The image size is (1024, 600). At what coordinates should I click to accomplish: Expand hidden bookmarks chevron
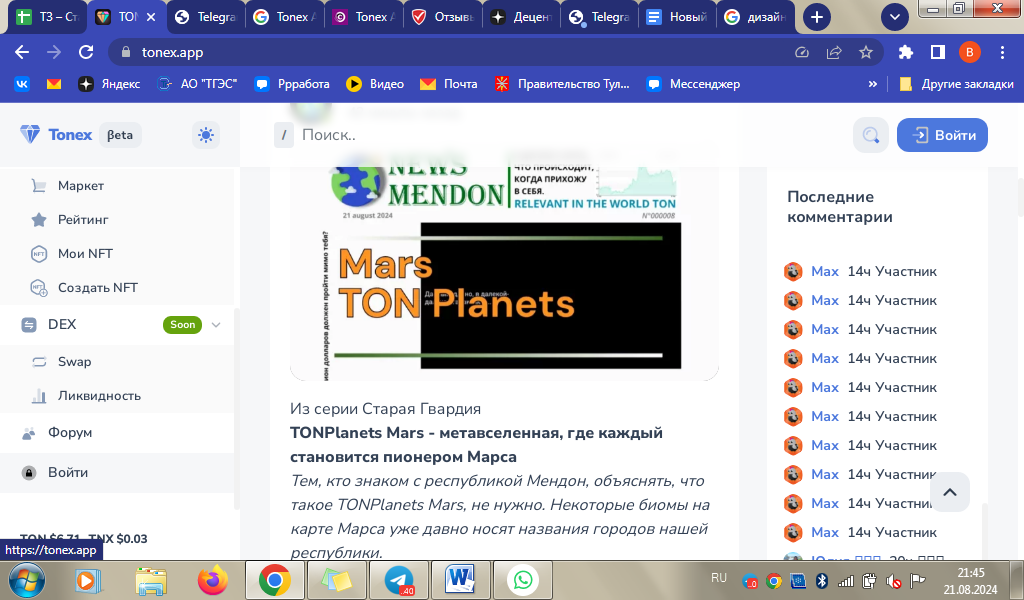tap(872, 84)
